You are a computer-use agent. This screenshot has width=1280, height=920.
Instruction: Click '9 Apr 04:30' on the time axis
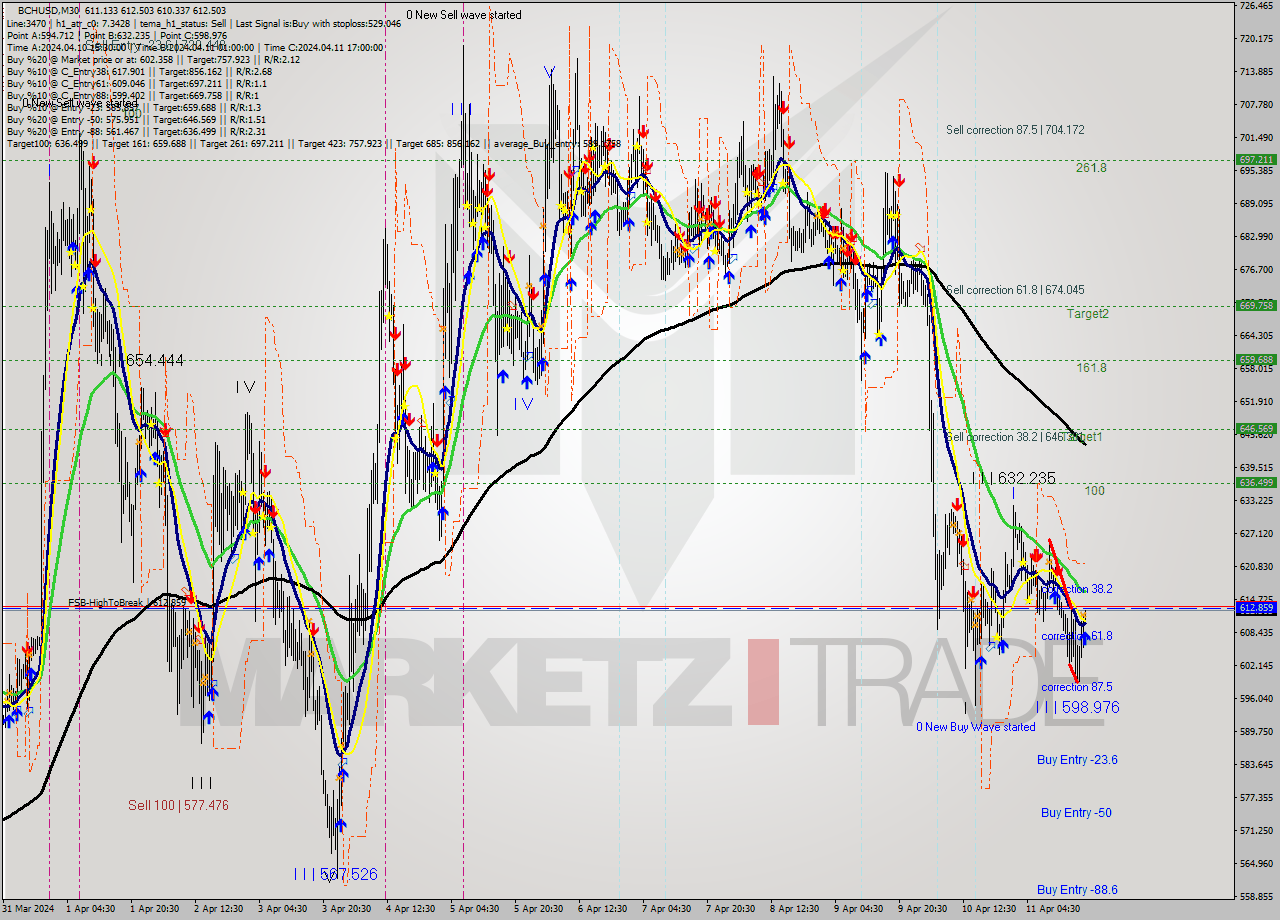(858, 909)
